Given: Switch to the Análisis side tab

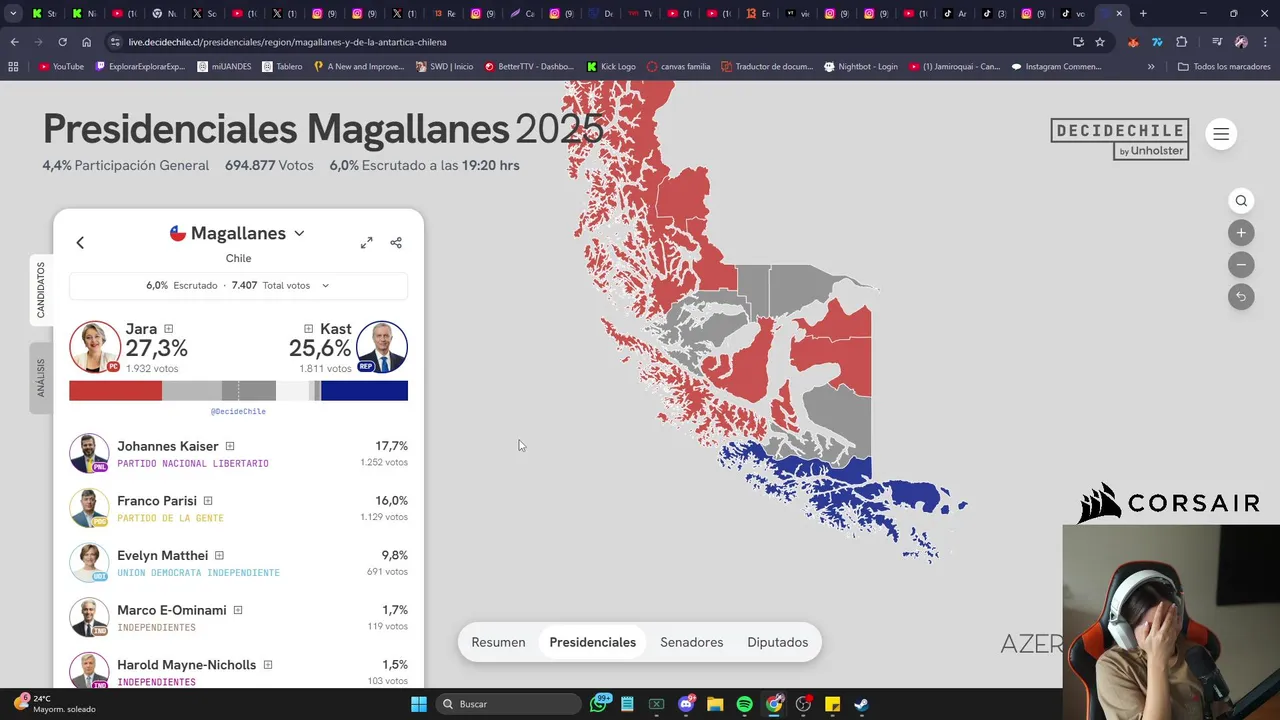Looking at the screenshot, I should click(41, 378).
